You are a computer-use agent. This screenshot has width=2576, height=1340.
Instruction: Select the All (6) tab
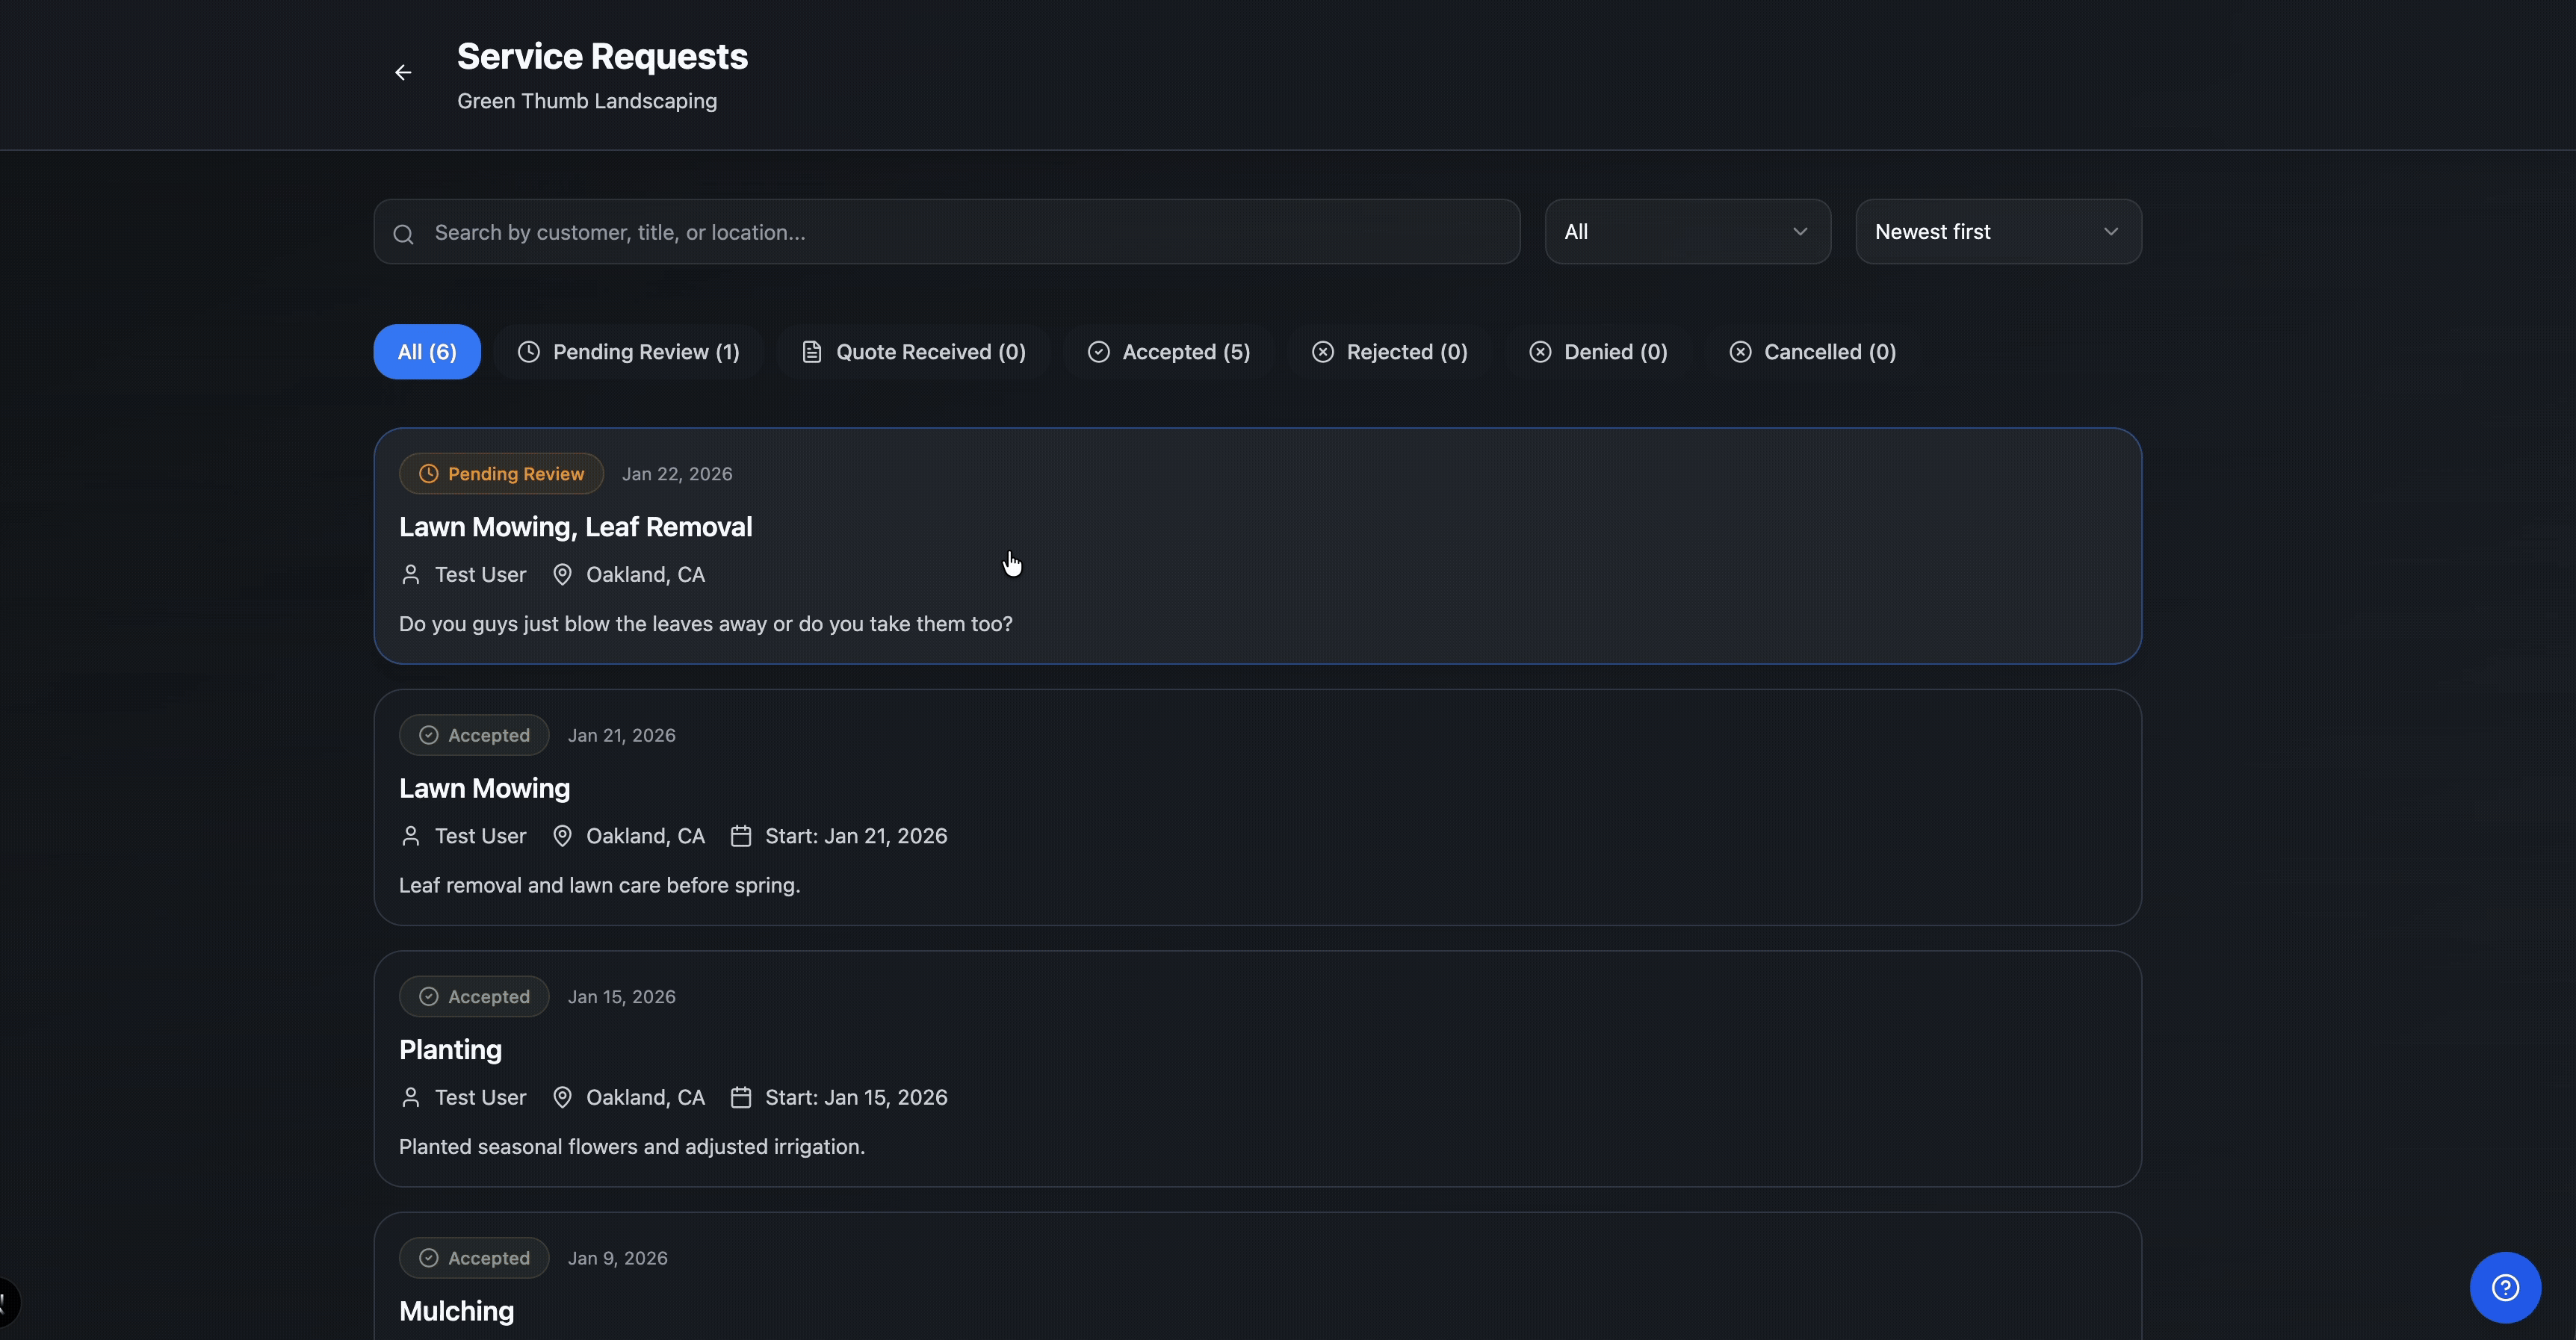click(x=427, y=352)
